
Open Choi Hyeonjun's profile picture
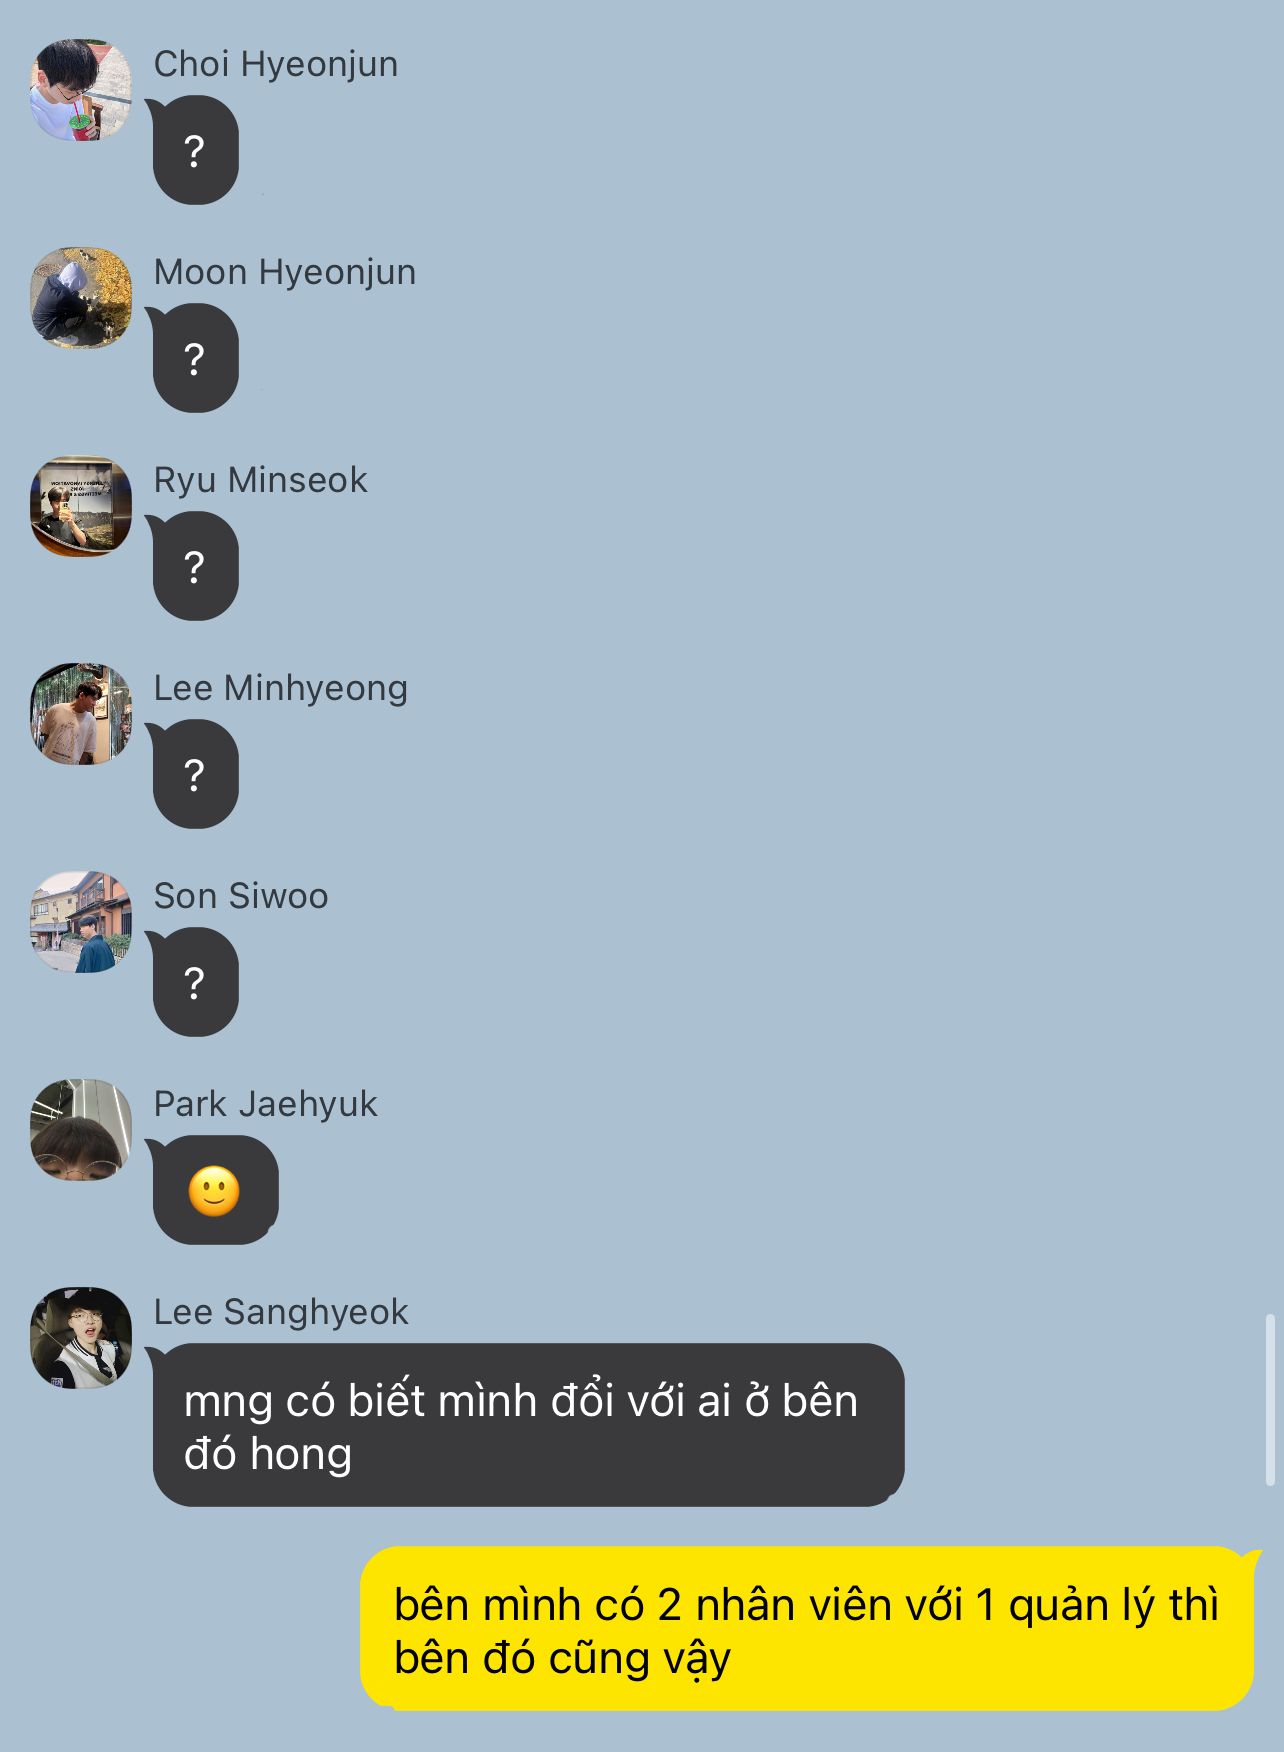(81, 90)
